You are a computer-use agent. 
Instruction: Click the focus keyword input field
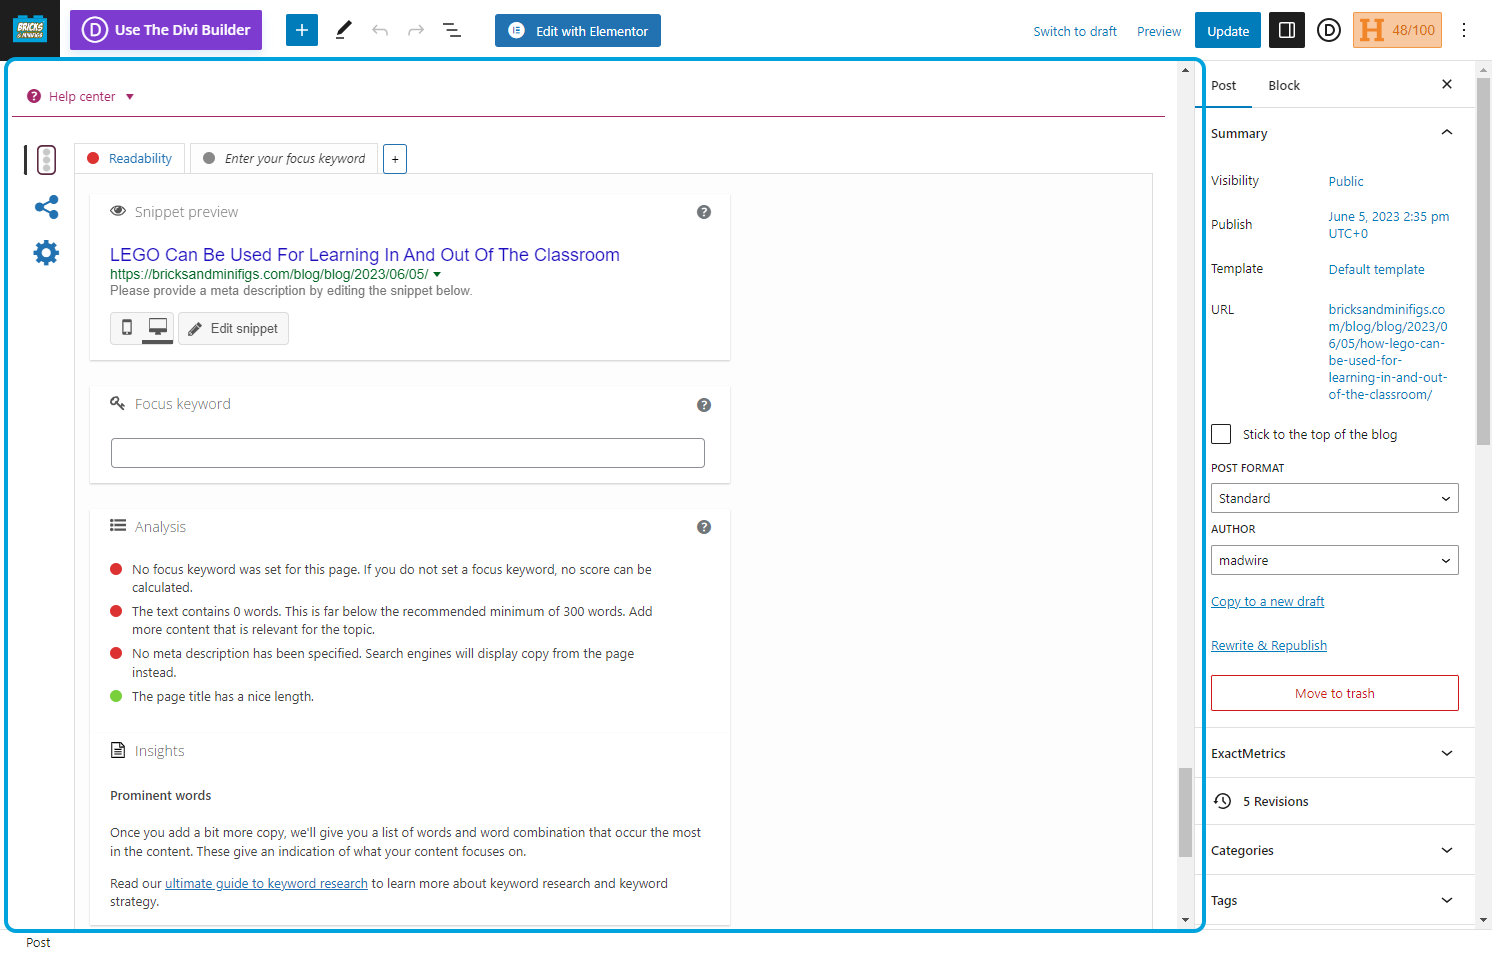coord(408,453)
